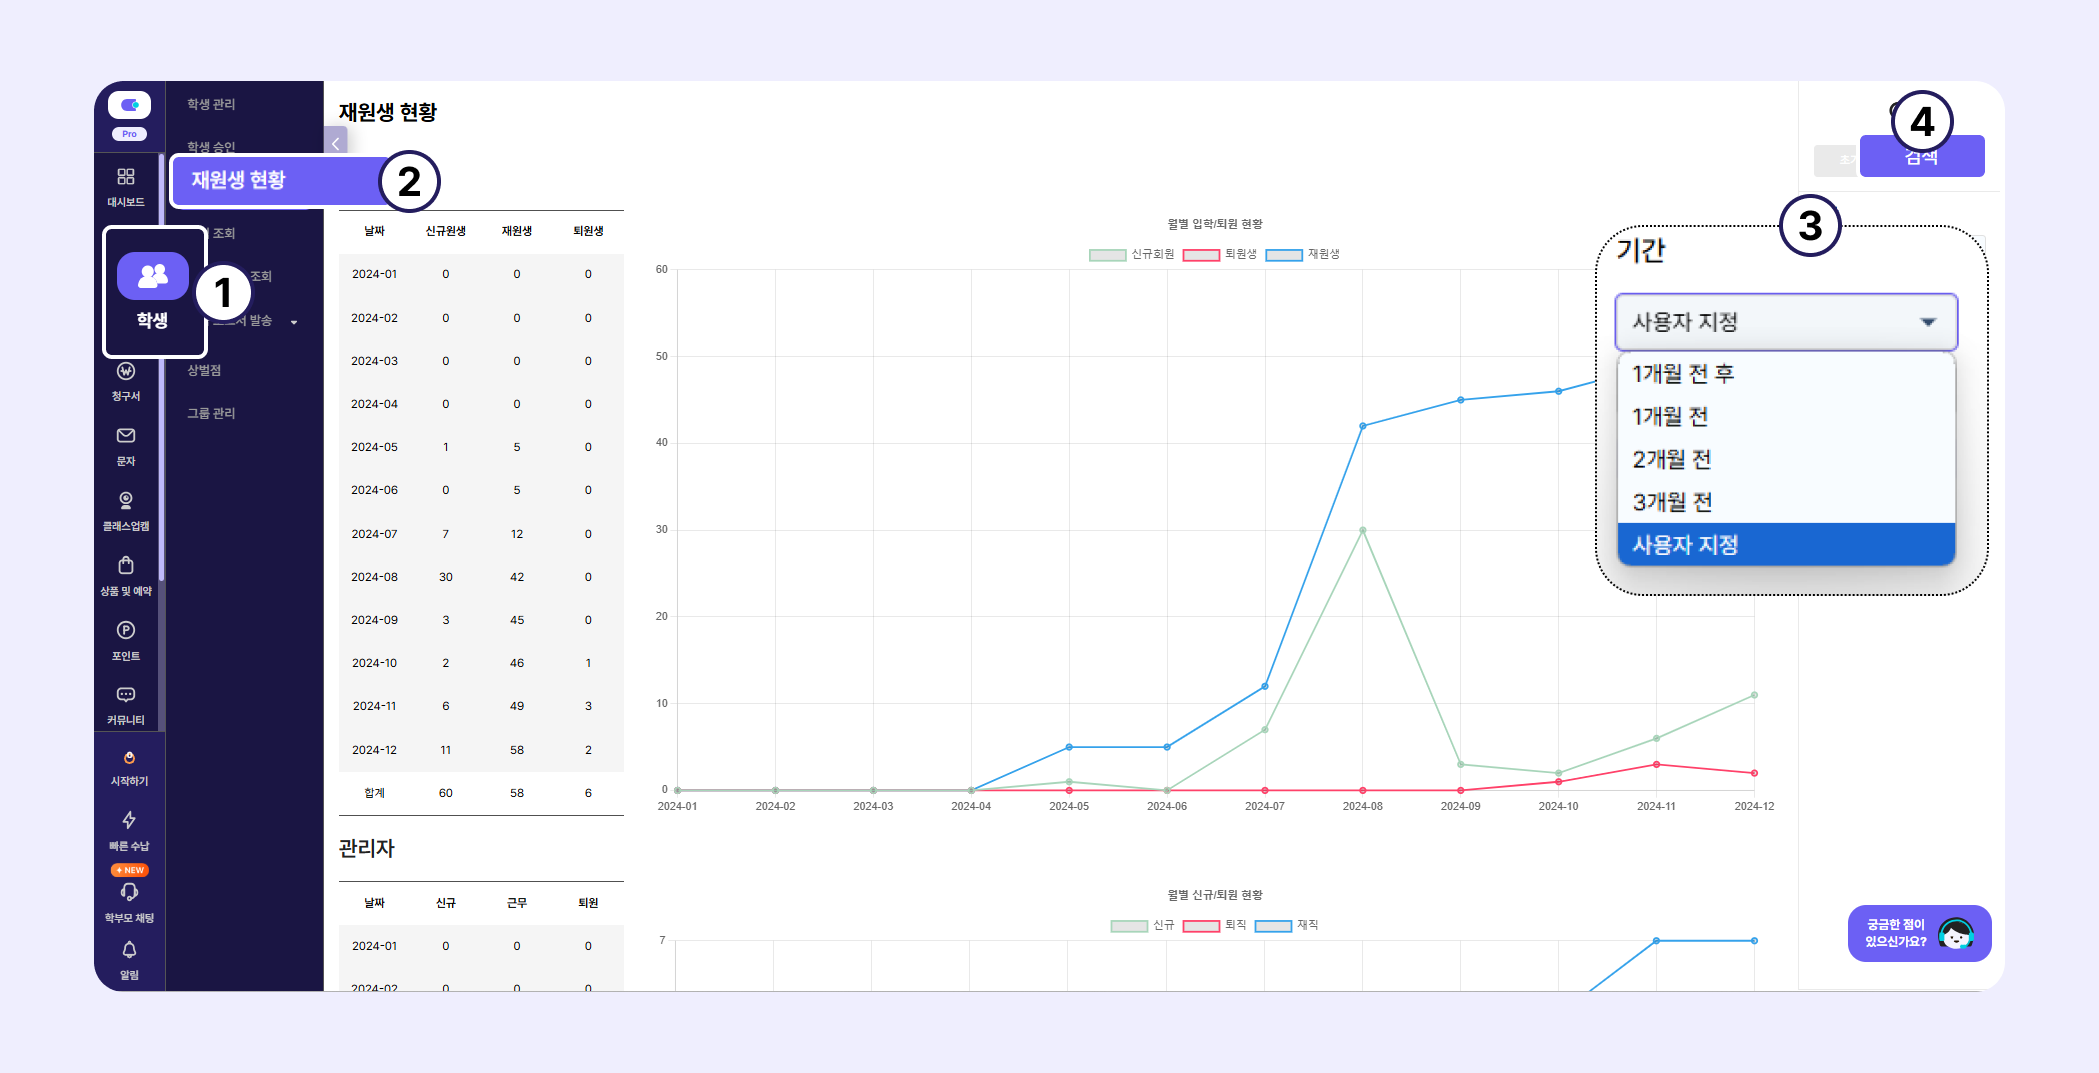2099x1073 pixels.
Task: Click the 관리자 section heading
Action: click(367, 848)
